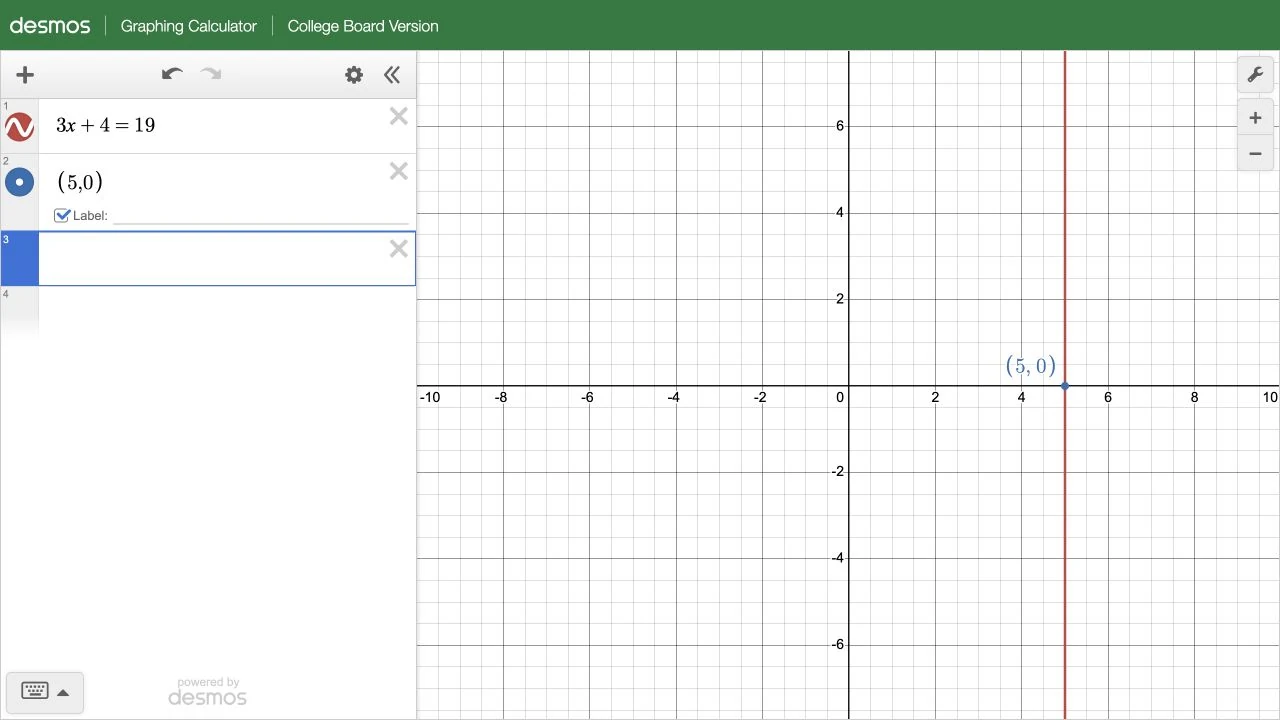The image size is (1280, 720).
Task: Select the 3x+4=19 expression text
Action: (x=105, y=125)
